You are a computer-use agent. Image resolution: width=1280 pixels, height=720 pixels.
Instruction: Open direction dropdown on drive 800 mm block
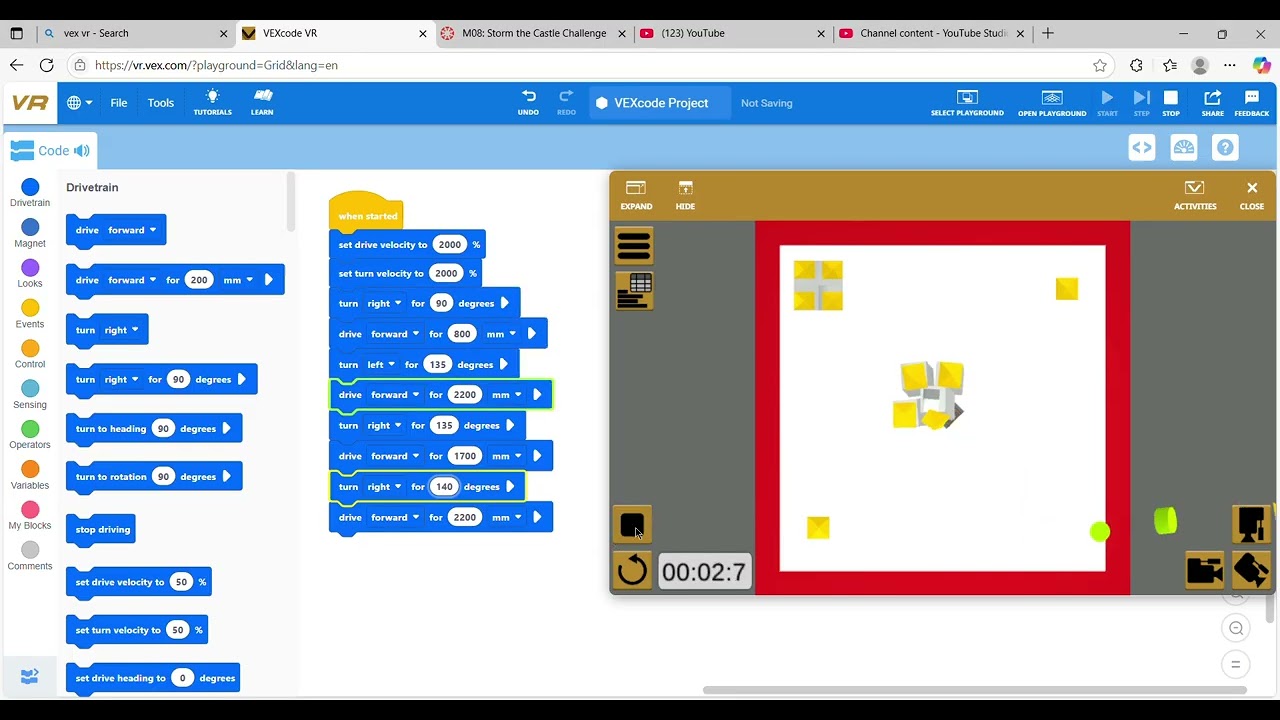pyautogui.click(x=395, y=334)
